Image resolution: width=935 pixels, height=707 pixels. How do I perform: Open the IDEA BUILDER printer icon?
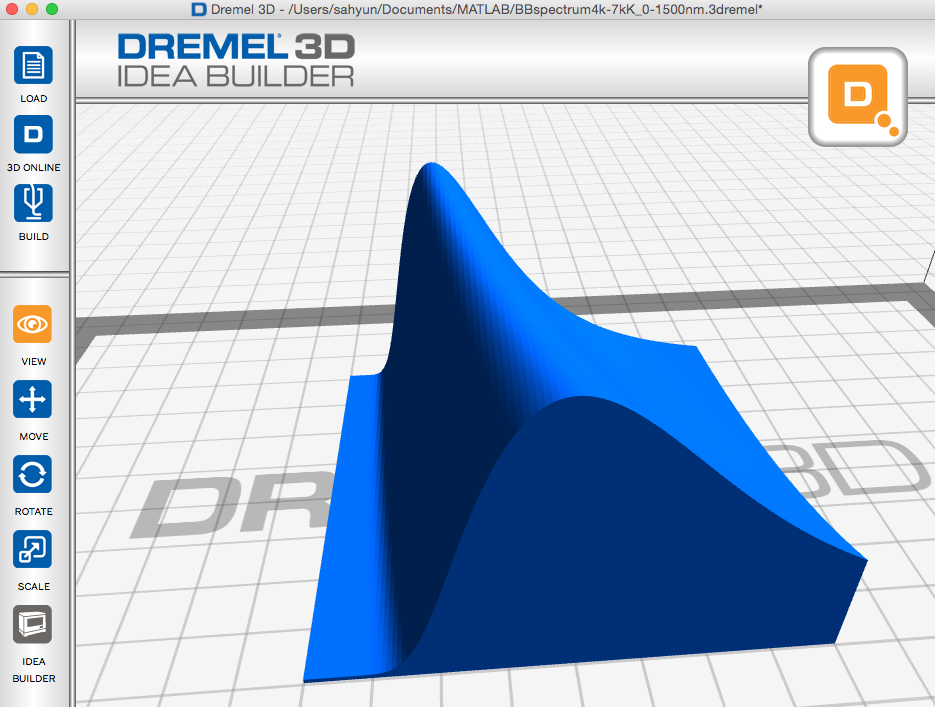33,624
